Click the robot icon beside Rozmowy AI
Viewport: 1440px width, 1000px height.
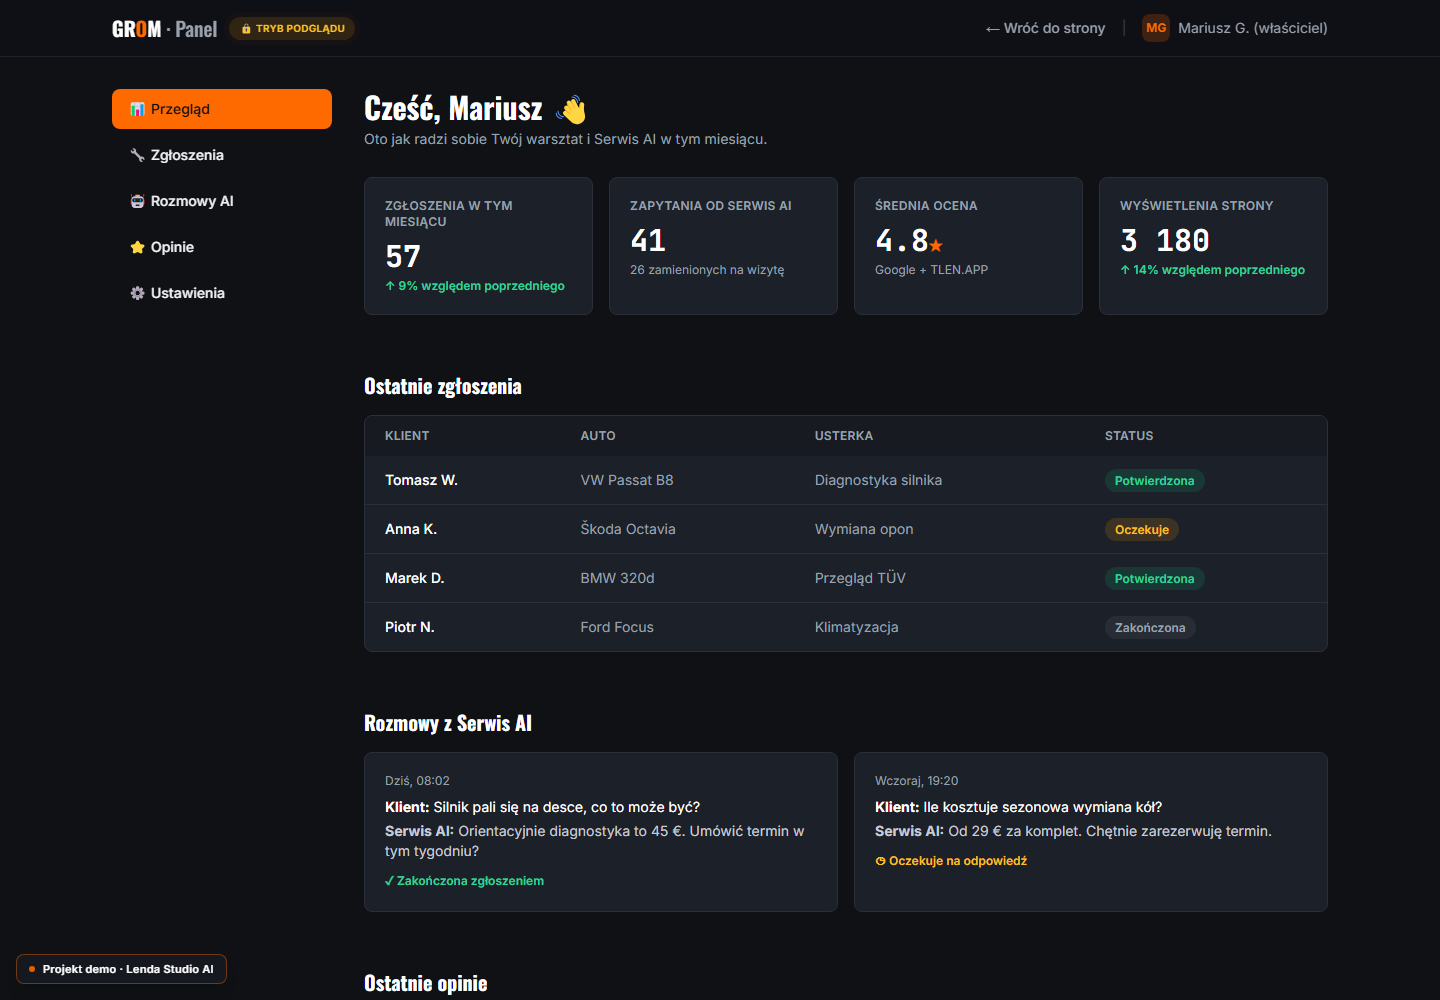138,201
